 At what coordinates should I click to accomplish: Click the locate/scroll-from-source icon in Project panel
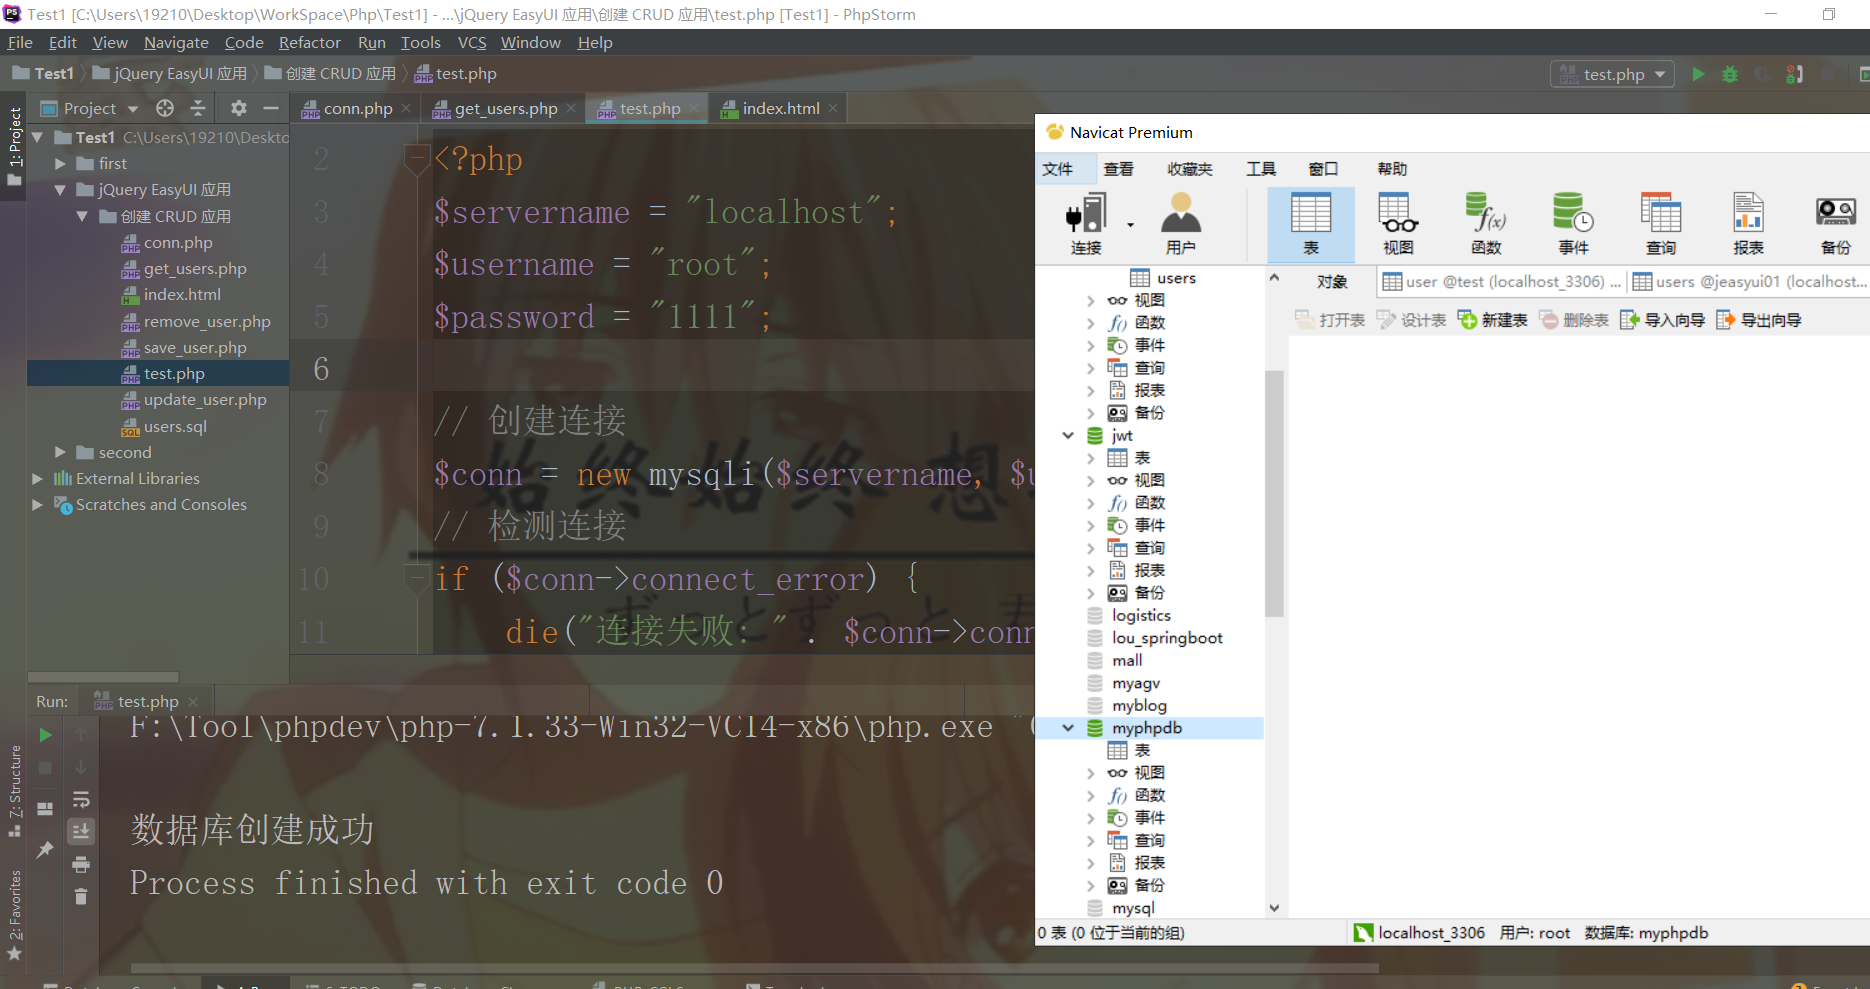[x=165, y=108]
